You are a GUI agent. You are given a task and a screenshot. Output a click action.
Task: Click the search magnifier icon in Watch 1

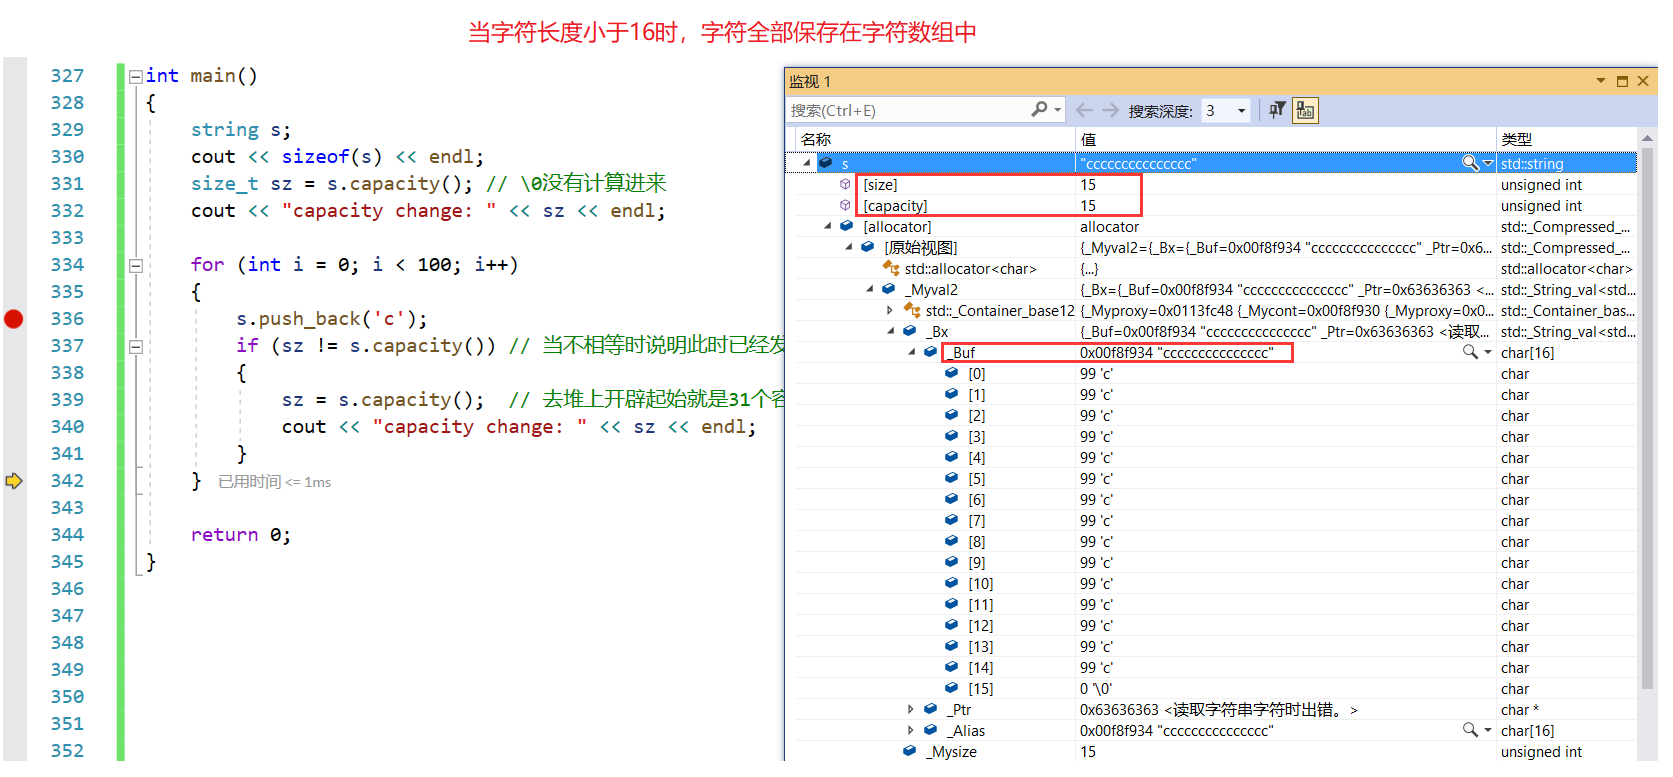pos(1040,110)
